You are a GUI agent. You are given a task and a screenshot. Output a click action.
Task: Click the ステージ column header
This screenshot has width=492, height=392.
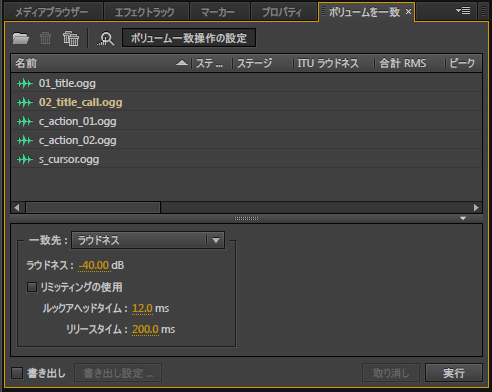(x=263, y=63)
